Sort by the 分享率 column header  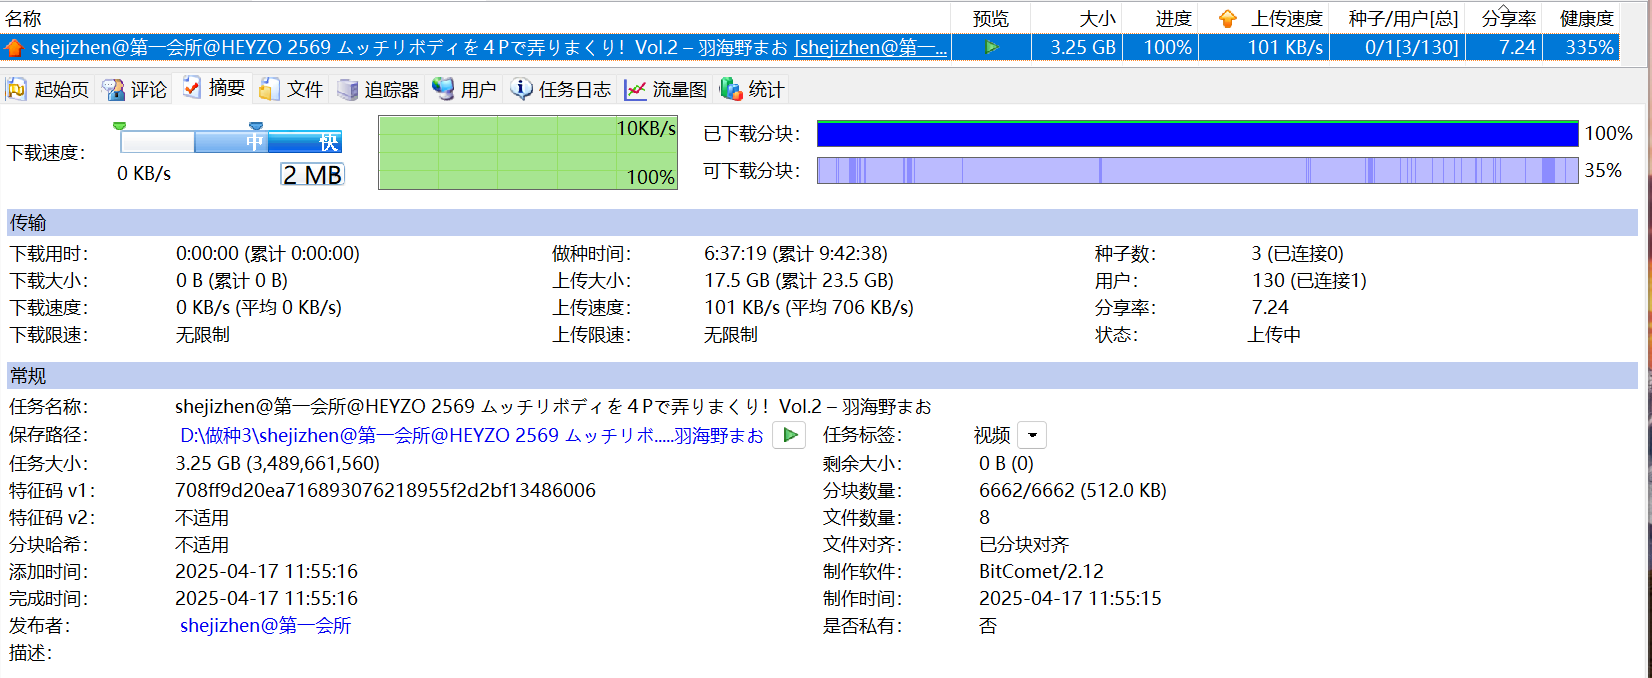coord(1504,18)
